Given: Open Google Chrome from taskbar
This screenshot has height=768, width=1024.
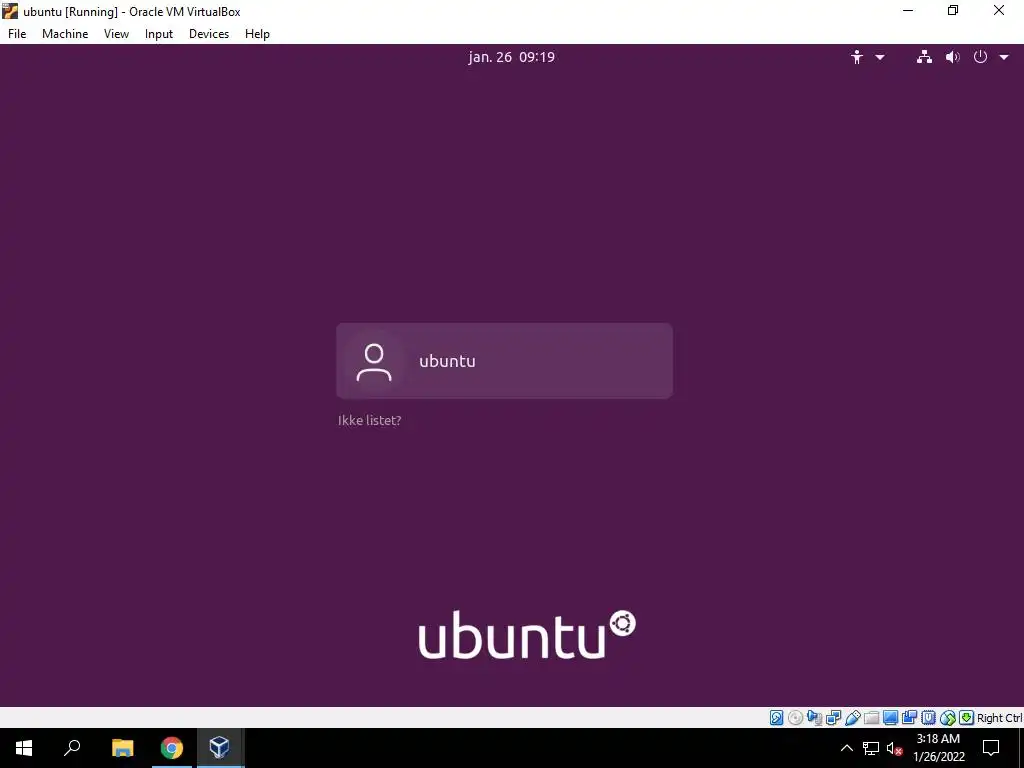Looking at the screenshot, I should click(x=172, y=748).
